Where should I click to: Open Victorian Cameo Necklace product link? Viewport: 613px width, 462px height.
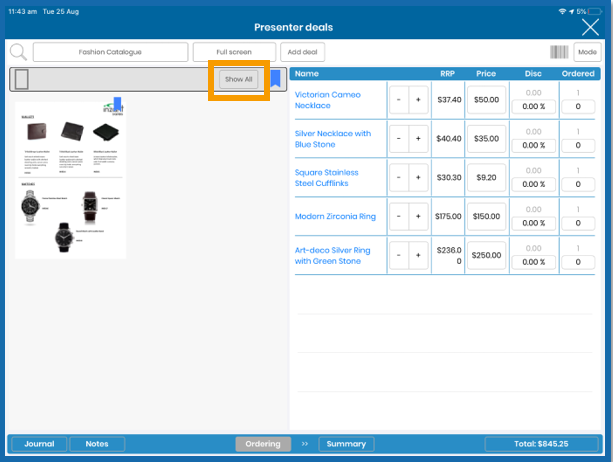point(328,100)
